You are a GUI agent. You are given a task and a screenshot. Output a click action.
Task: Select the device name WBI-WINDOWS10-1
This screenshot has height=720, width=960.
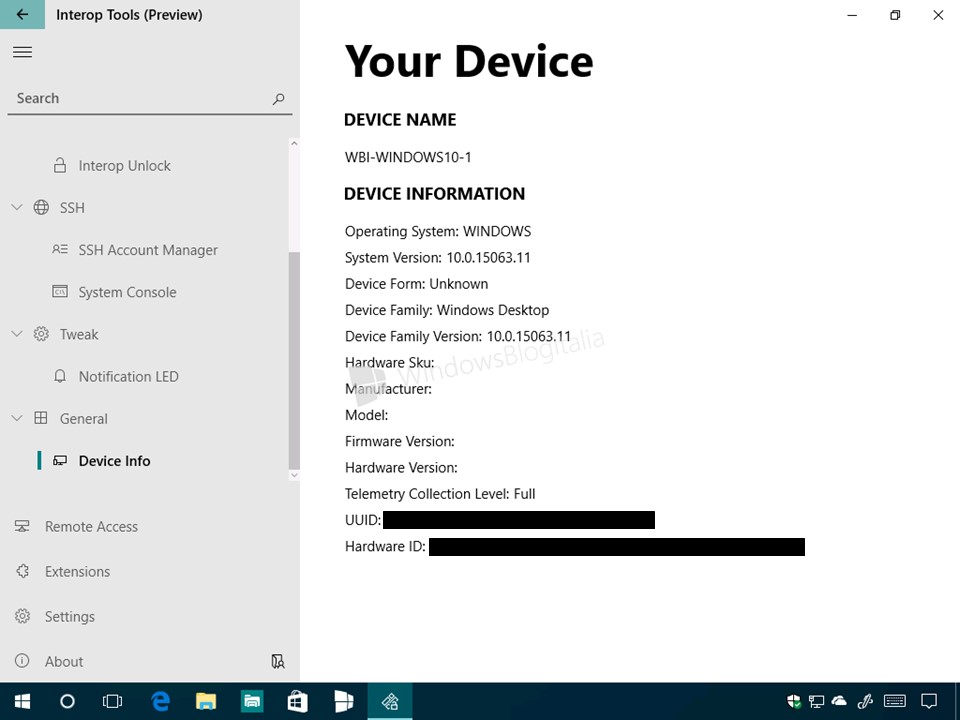tap(408, 157)
